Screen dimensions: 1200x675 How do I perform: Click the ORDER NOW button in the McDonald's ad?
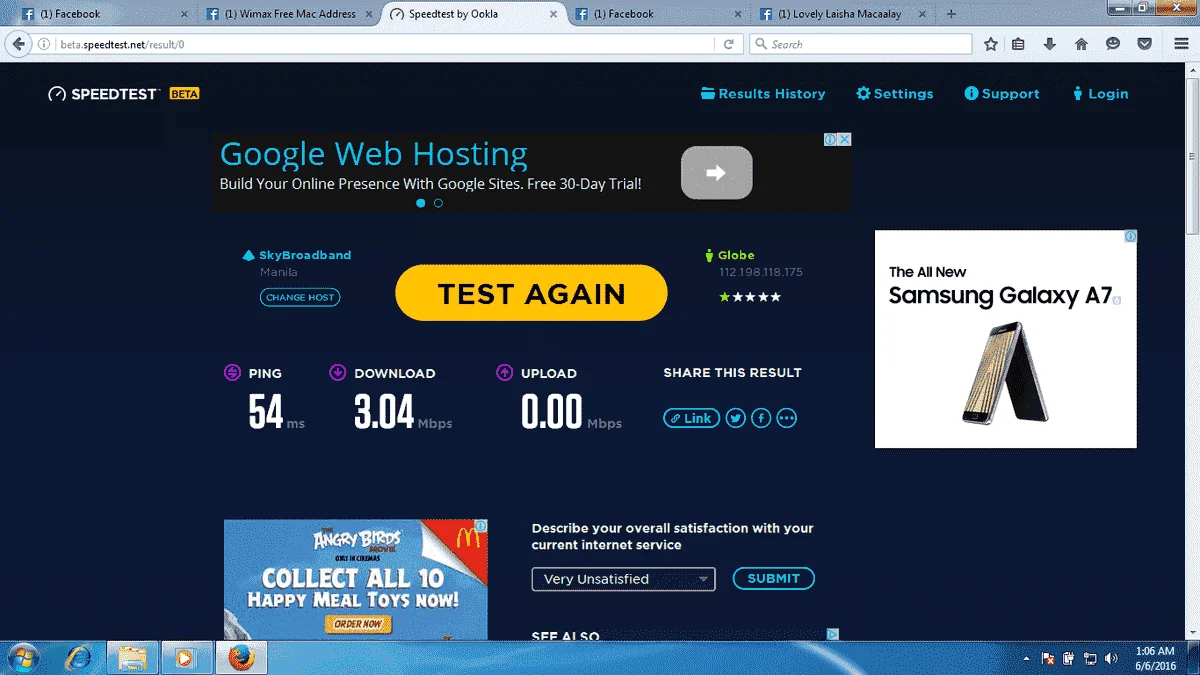[x=357, y=624]
